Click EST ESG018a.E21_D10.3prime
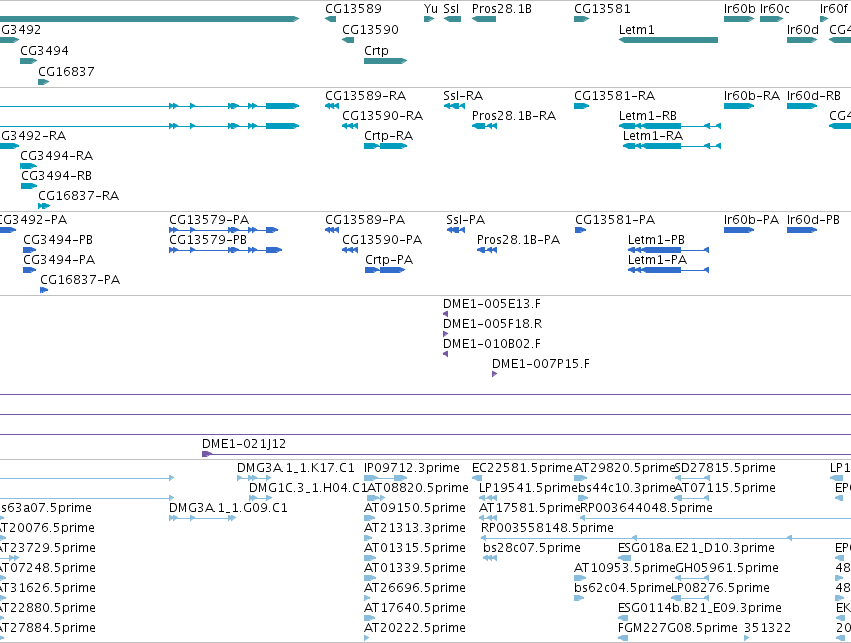This screenshot has width=851, height=643. (x=696, y=549)
